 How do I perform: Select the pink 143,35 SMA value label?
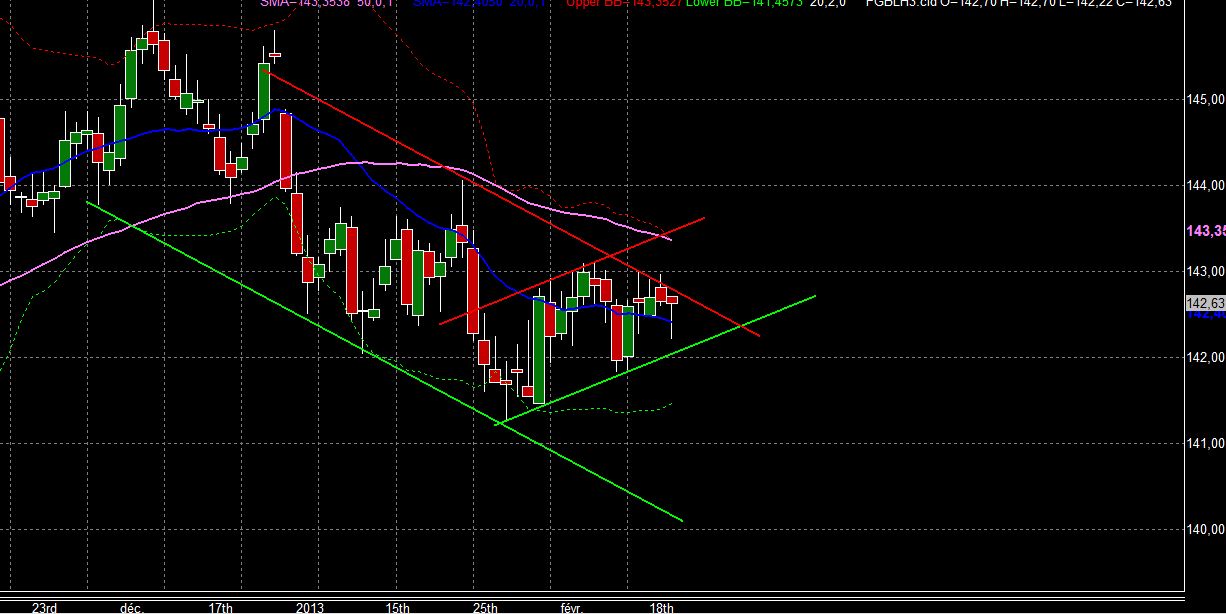pyautogui.click(x=1206, y=231)
